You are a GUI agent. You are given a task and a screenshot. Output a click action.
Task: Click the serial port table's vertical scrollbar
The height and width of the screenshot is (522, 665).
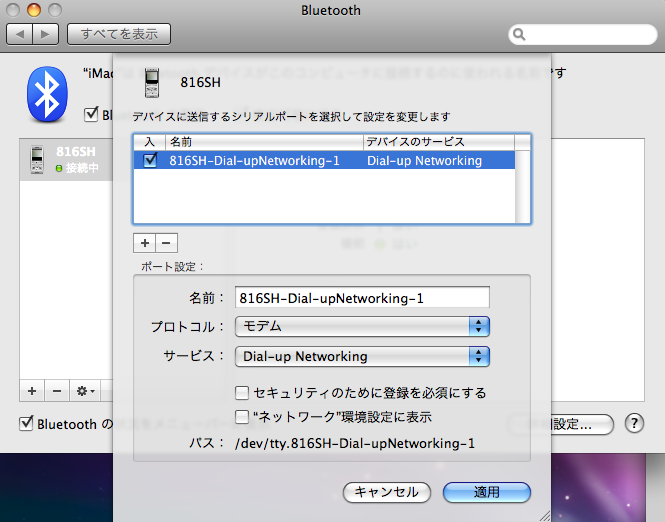(x=522, y=187)
